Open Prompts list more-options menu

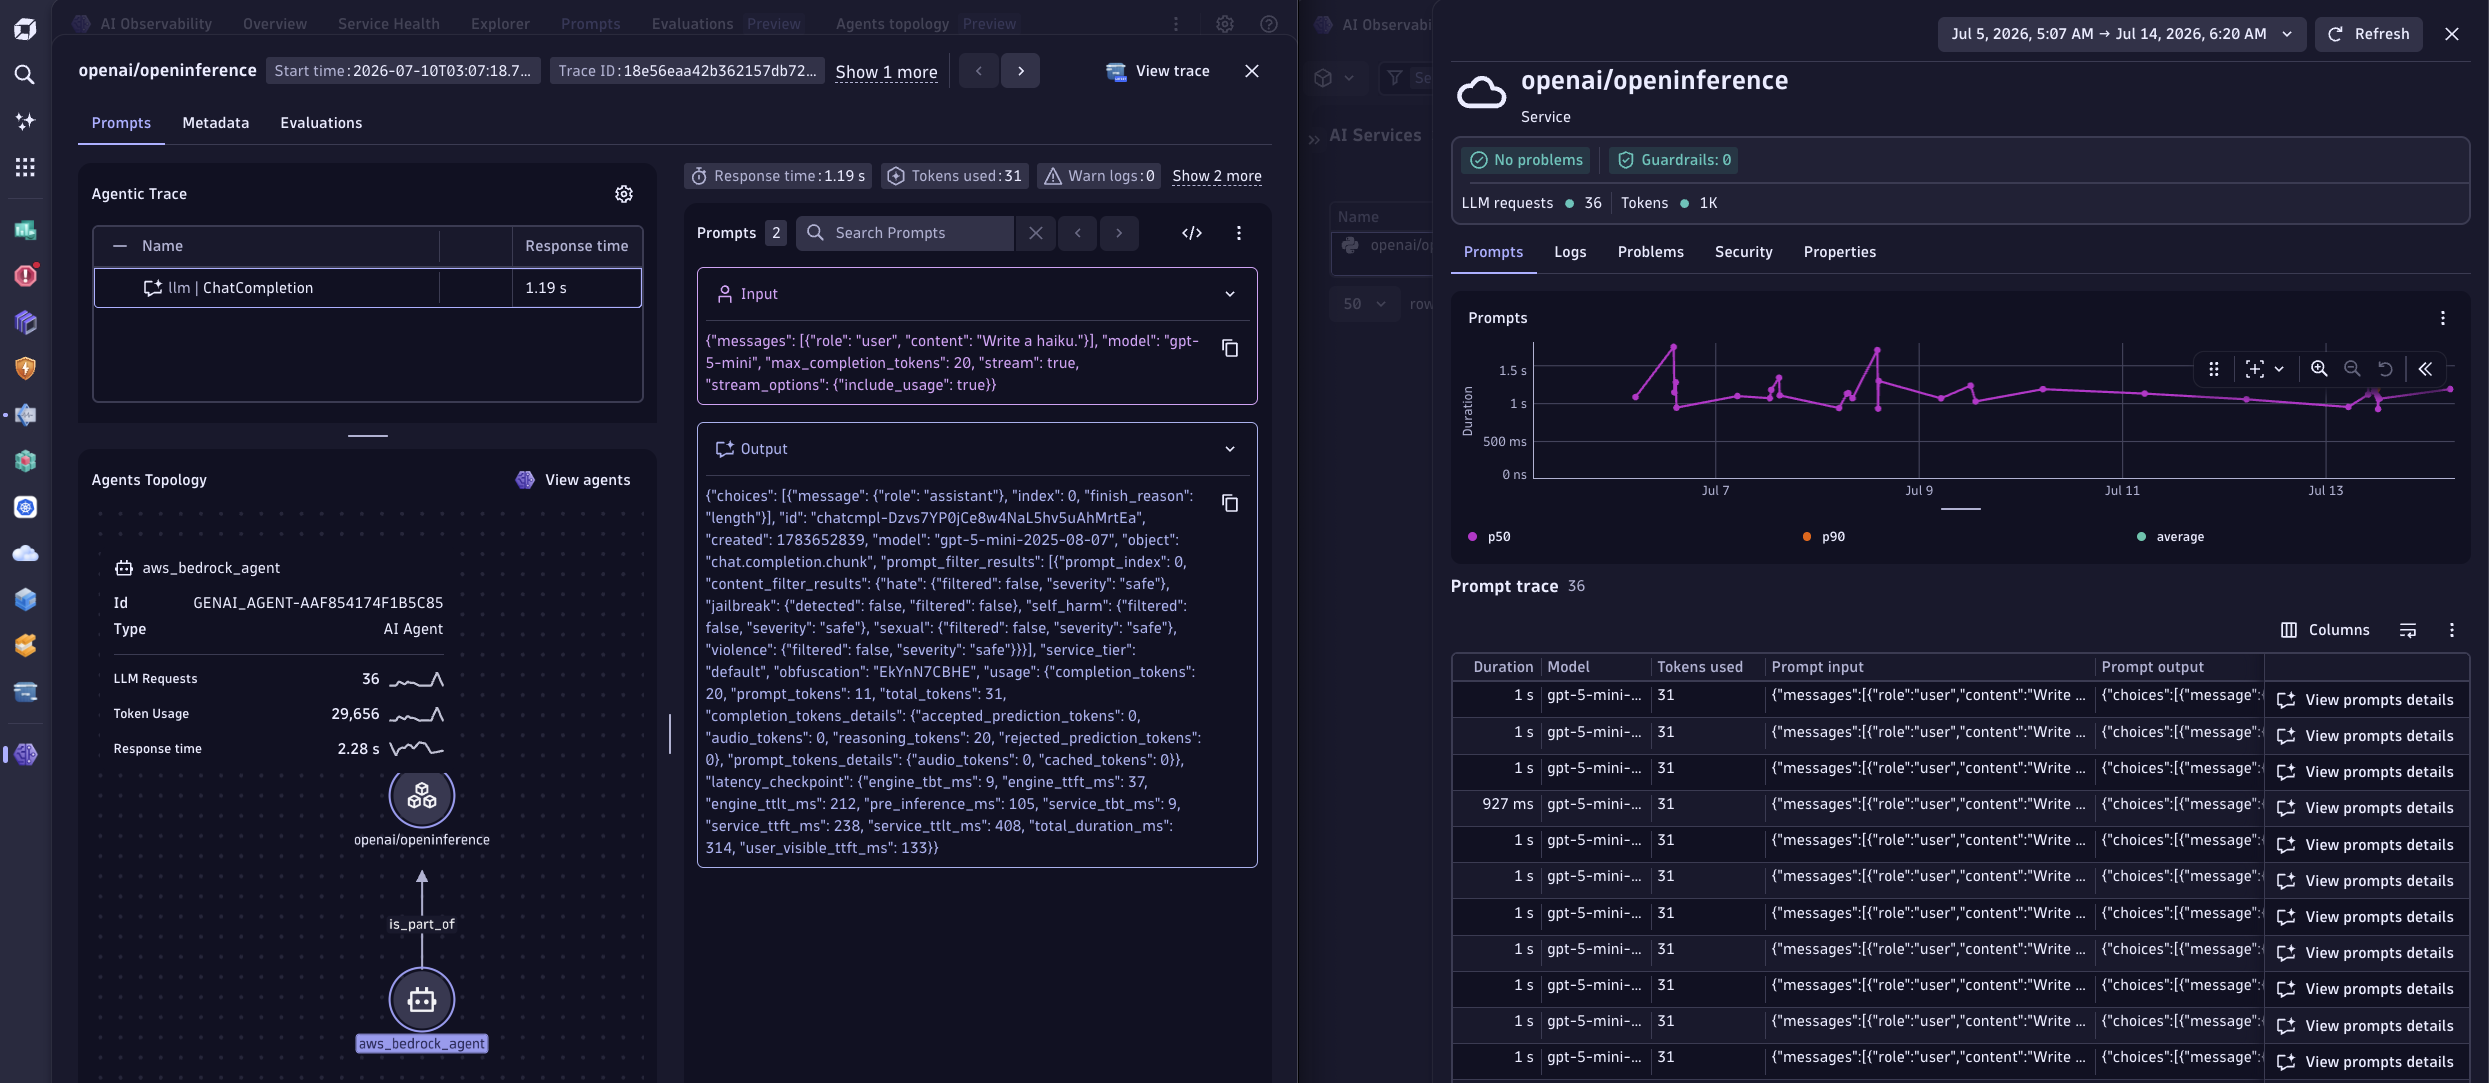[x=1239, y=233]
